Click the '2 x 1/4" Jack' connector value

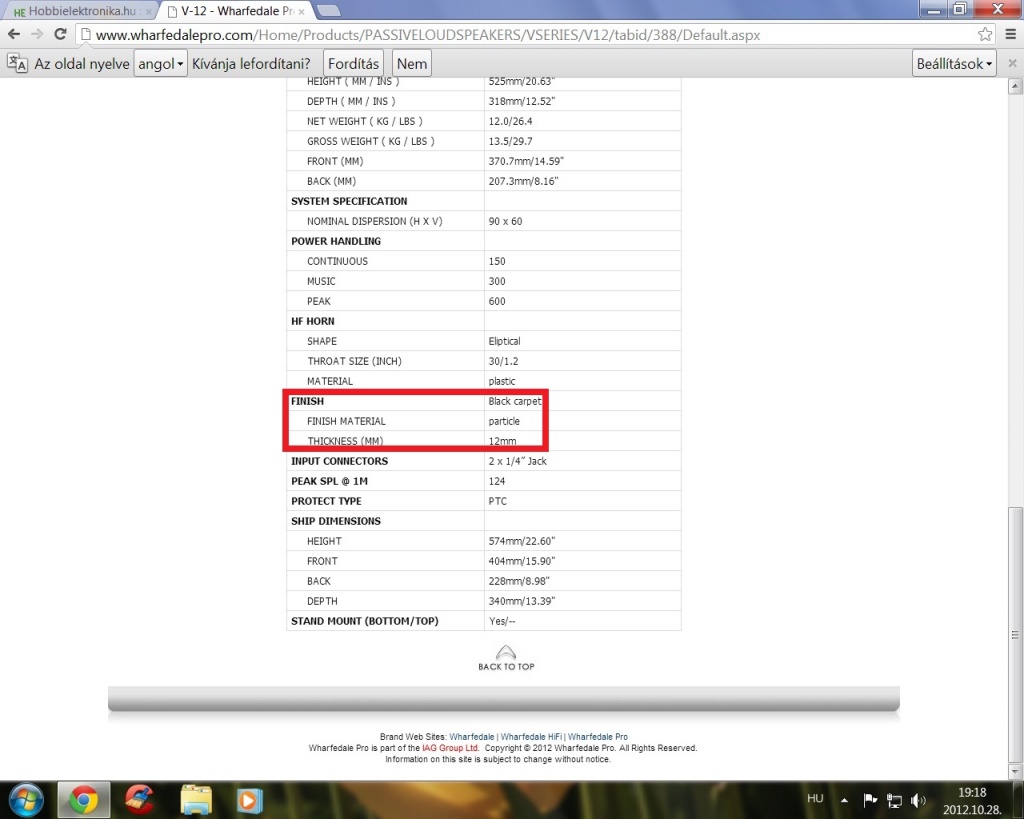[518, 461]
